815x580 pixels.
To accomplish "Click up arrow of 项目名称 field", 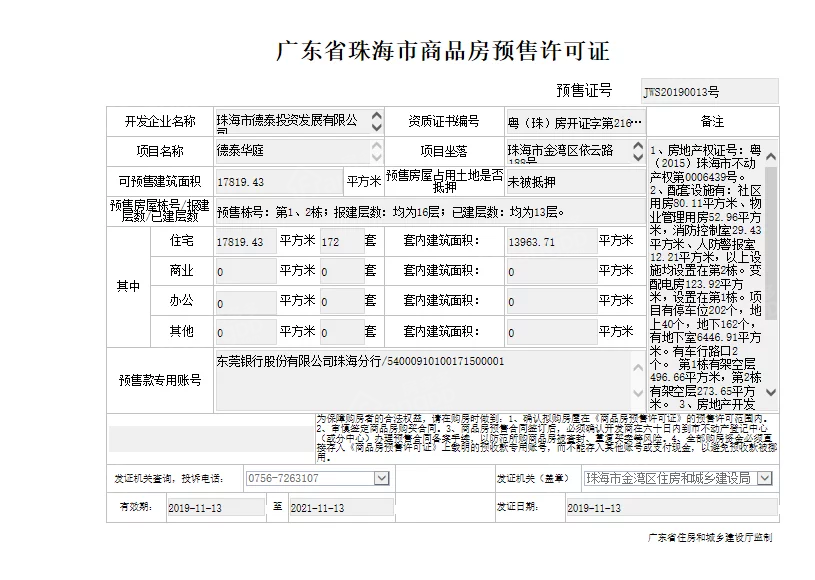I will click(377, 146).
